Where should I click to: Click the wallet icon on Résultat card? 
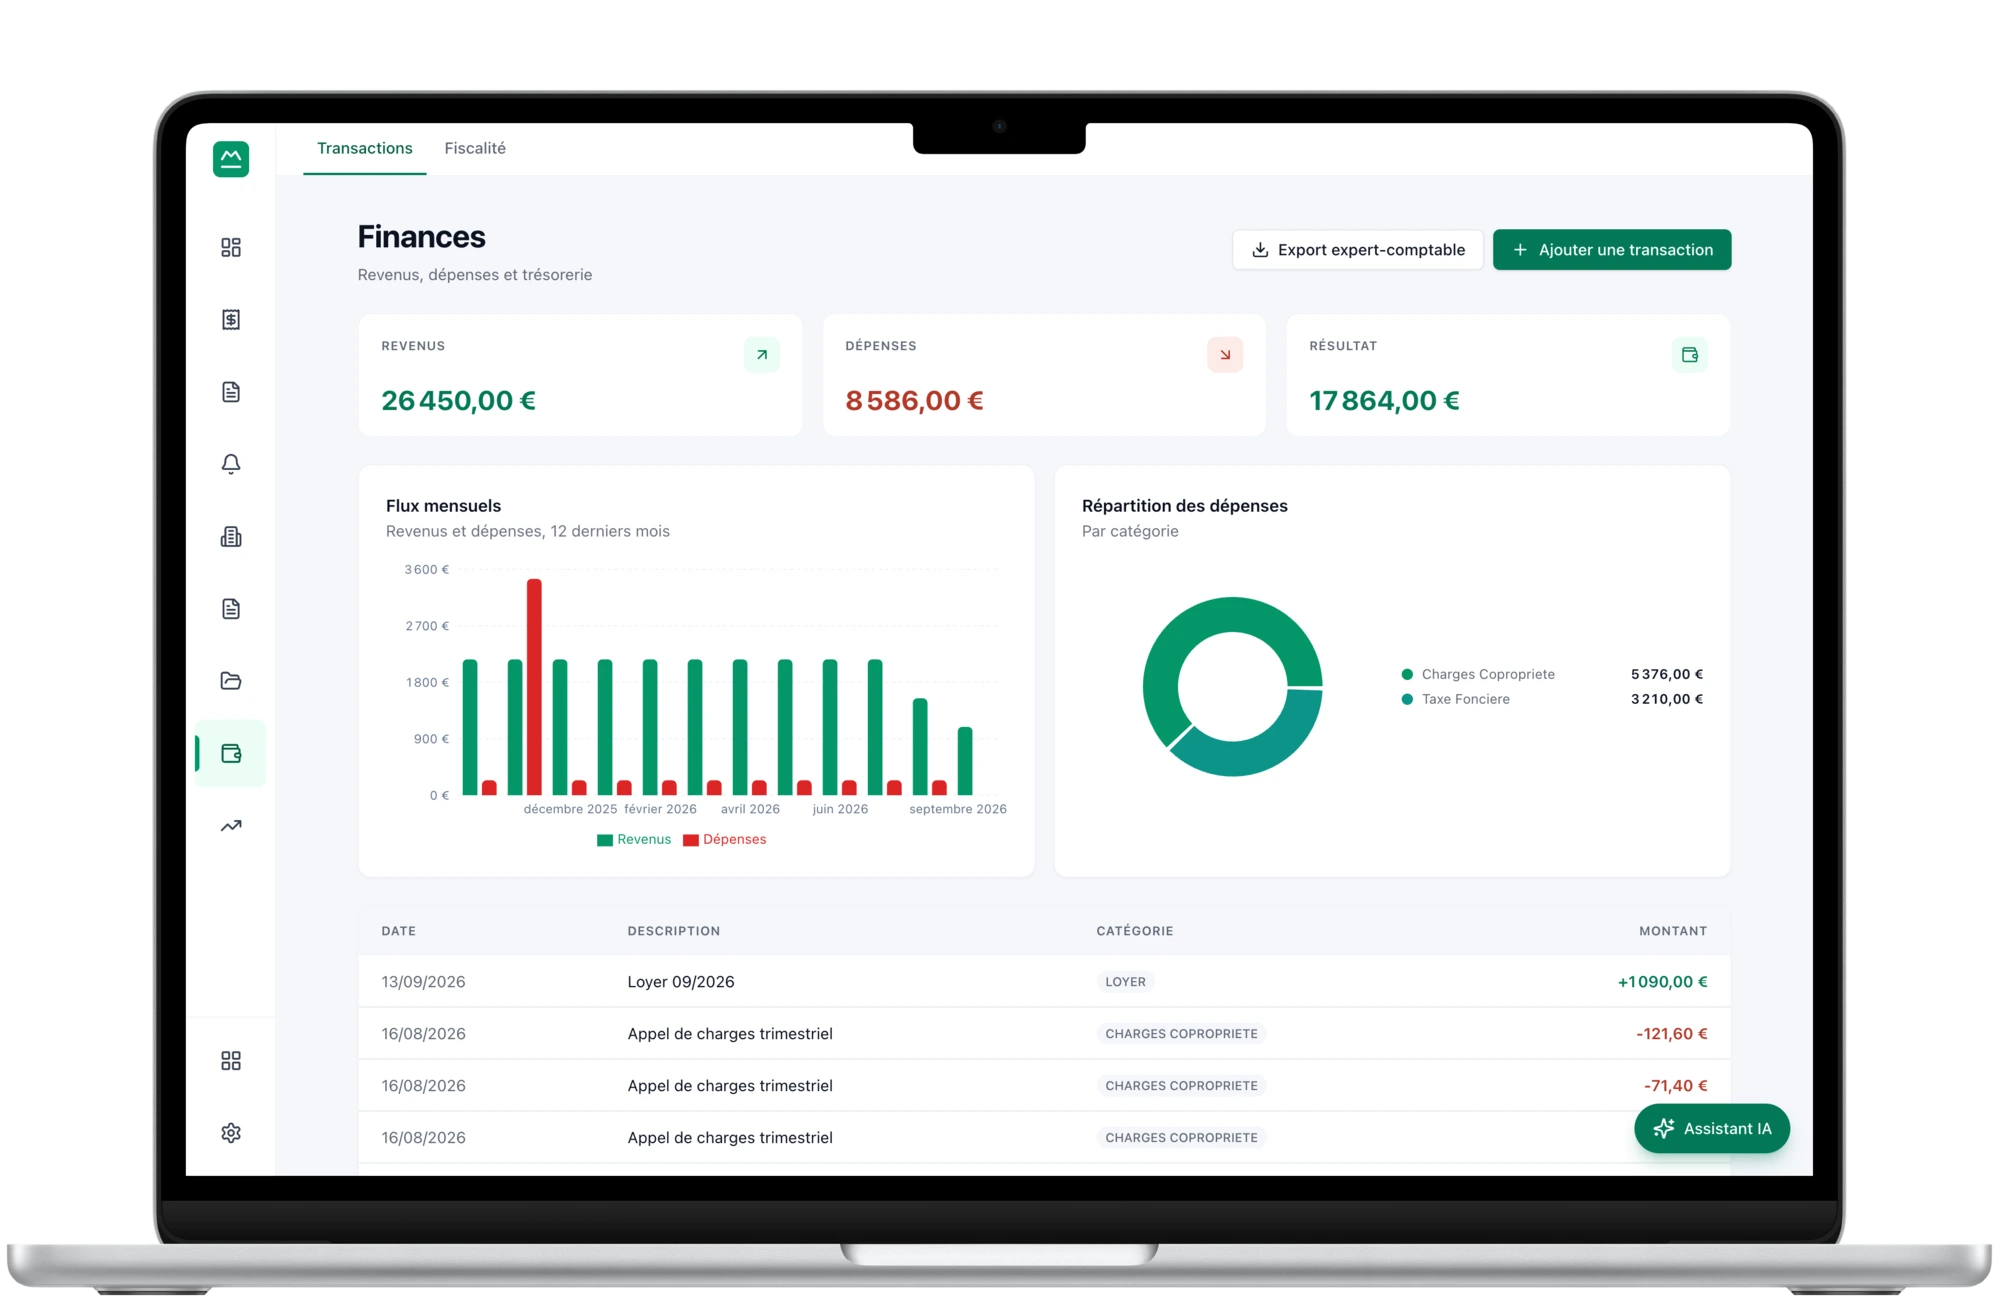(1690, 355)
